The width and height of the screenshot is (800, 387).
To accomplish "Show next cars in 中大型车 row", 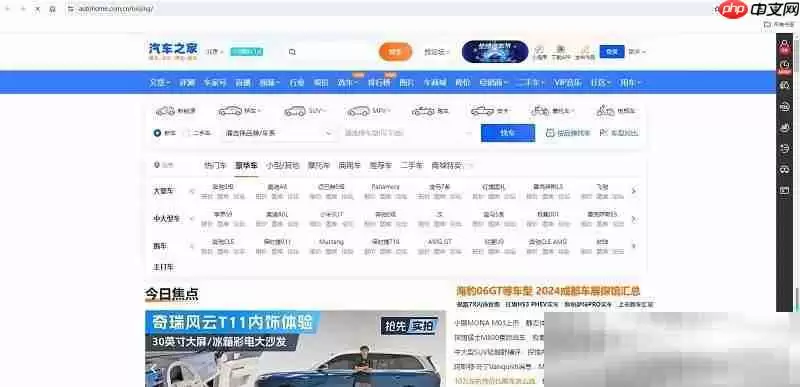I will tap(634, 219).
